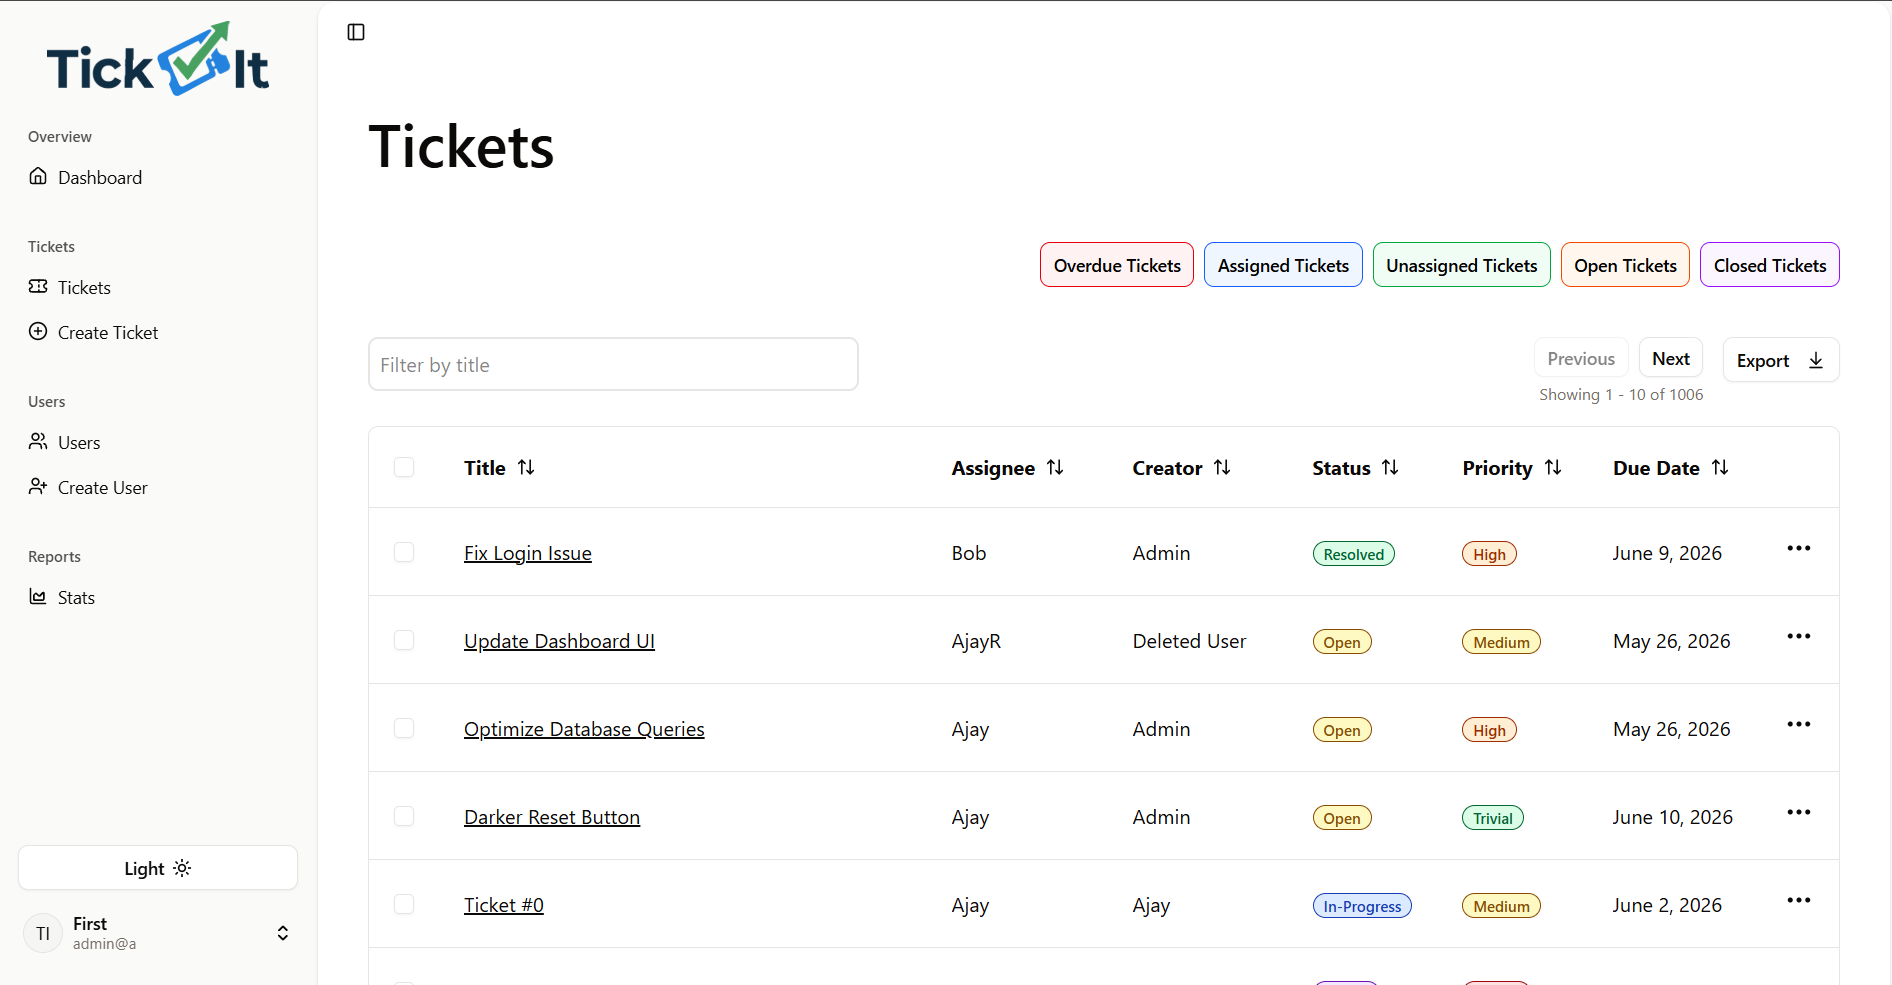Sort by Priority arrows icon
The image size is (1892, 985).
[x=1553, y=467]
